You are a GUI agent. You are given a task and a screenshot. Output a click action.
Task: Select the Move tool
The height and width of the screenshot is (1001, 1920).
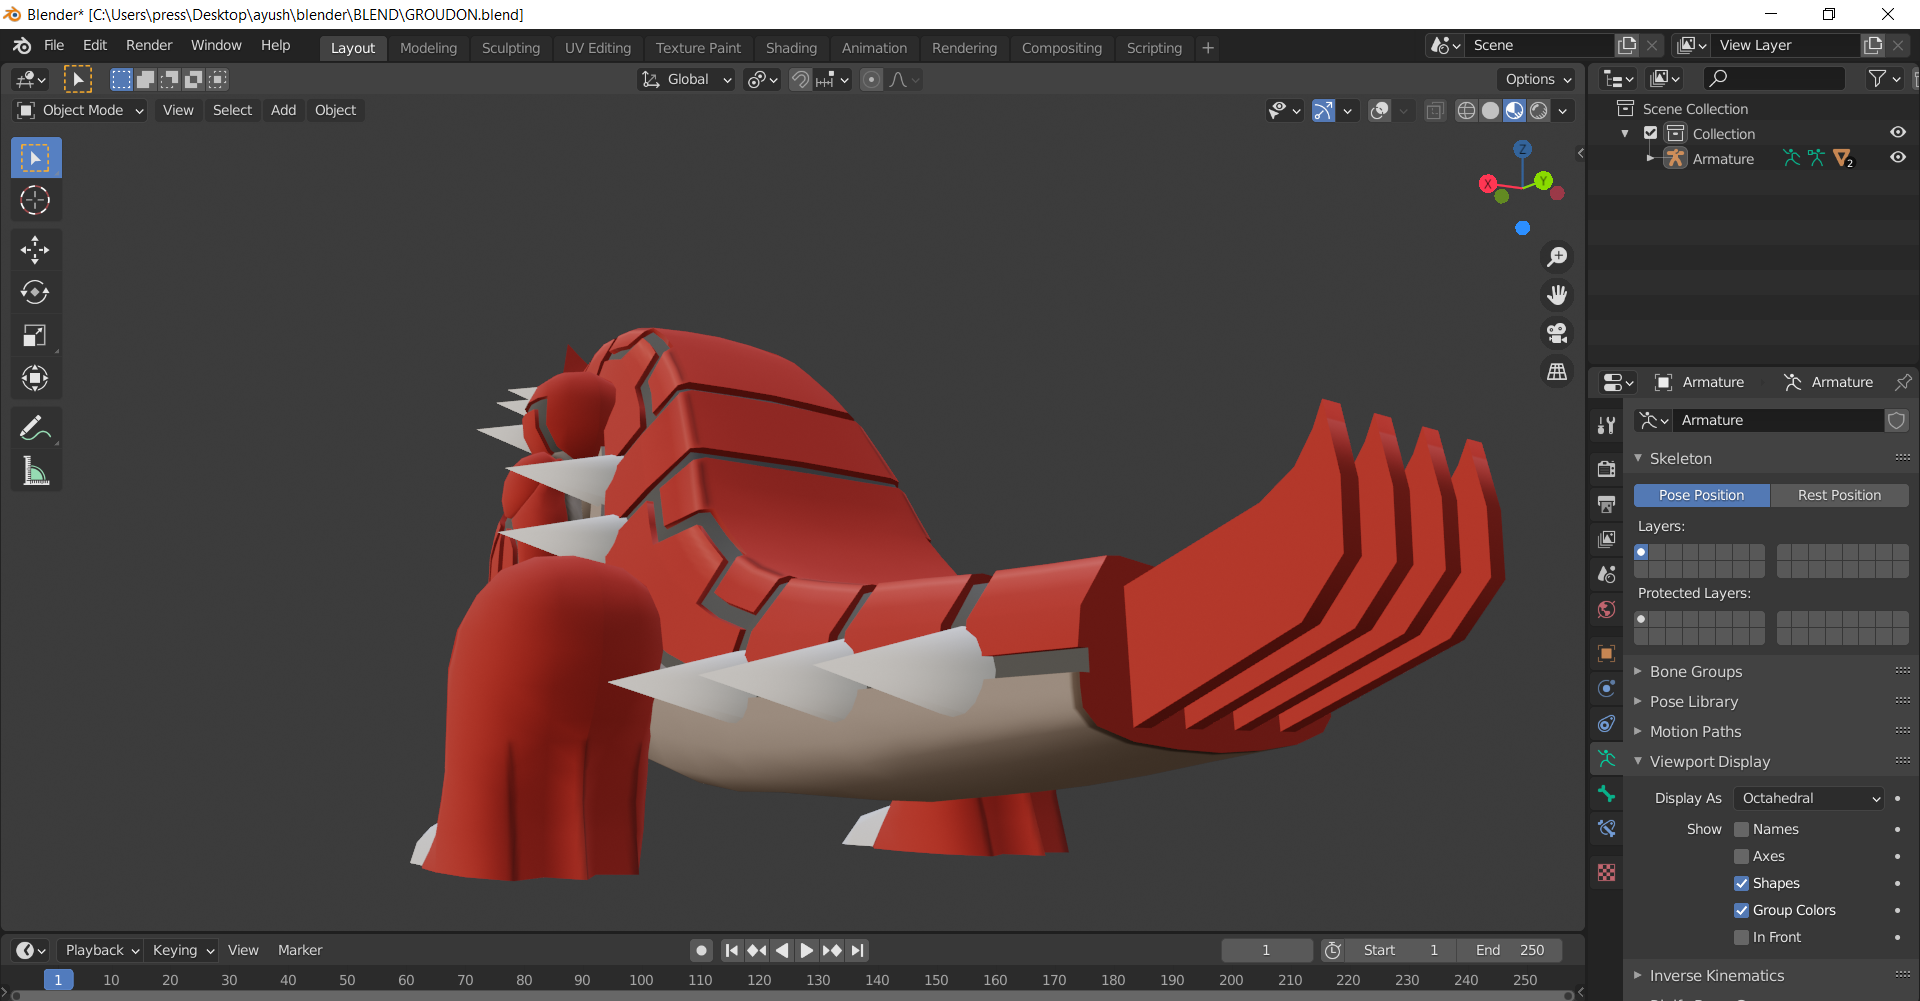[35, 249]
